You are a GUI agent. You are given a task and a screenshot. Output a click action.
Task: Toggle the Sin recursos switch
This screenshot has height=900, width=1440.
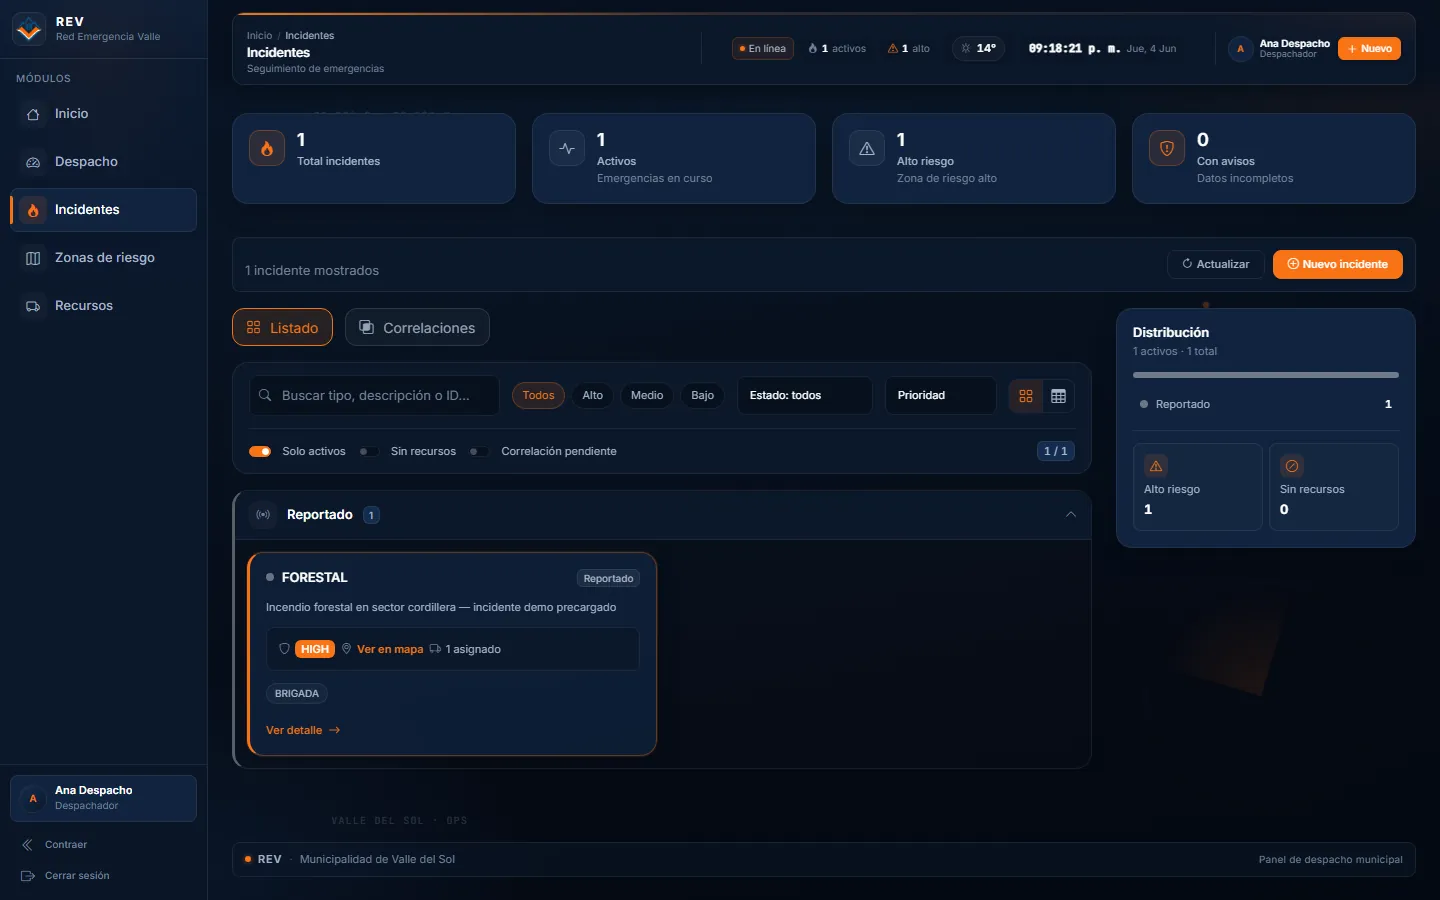(x=369, y=451)
